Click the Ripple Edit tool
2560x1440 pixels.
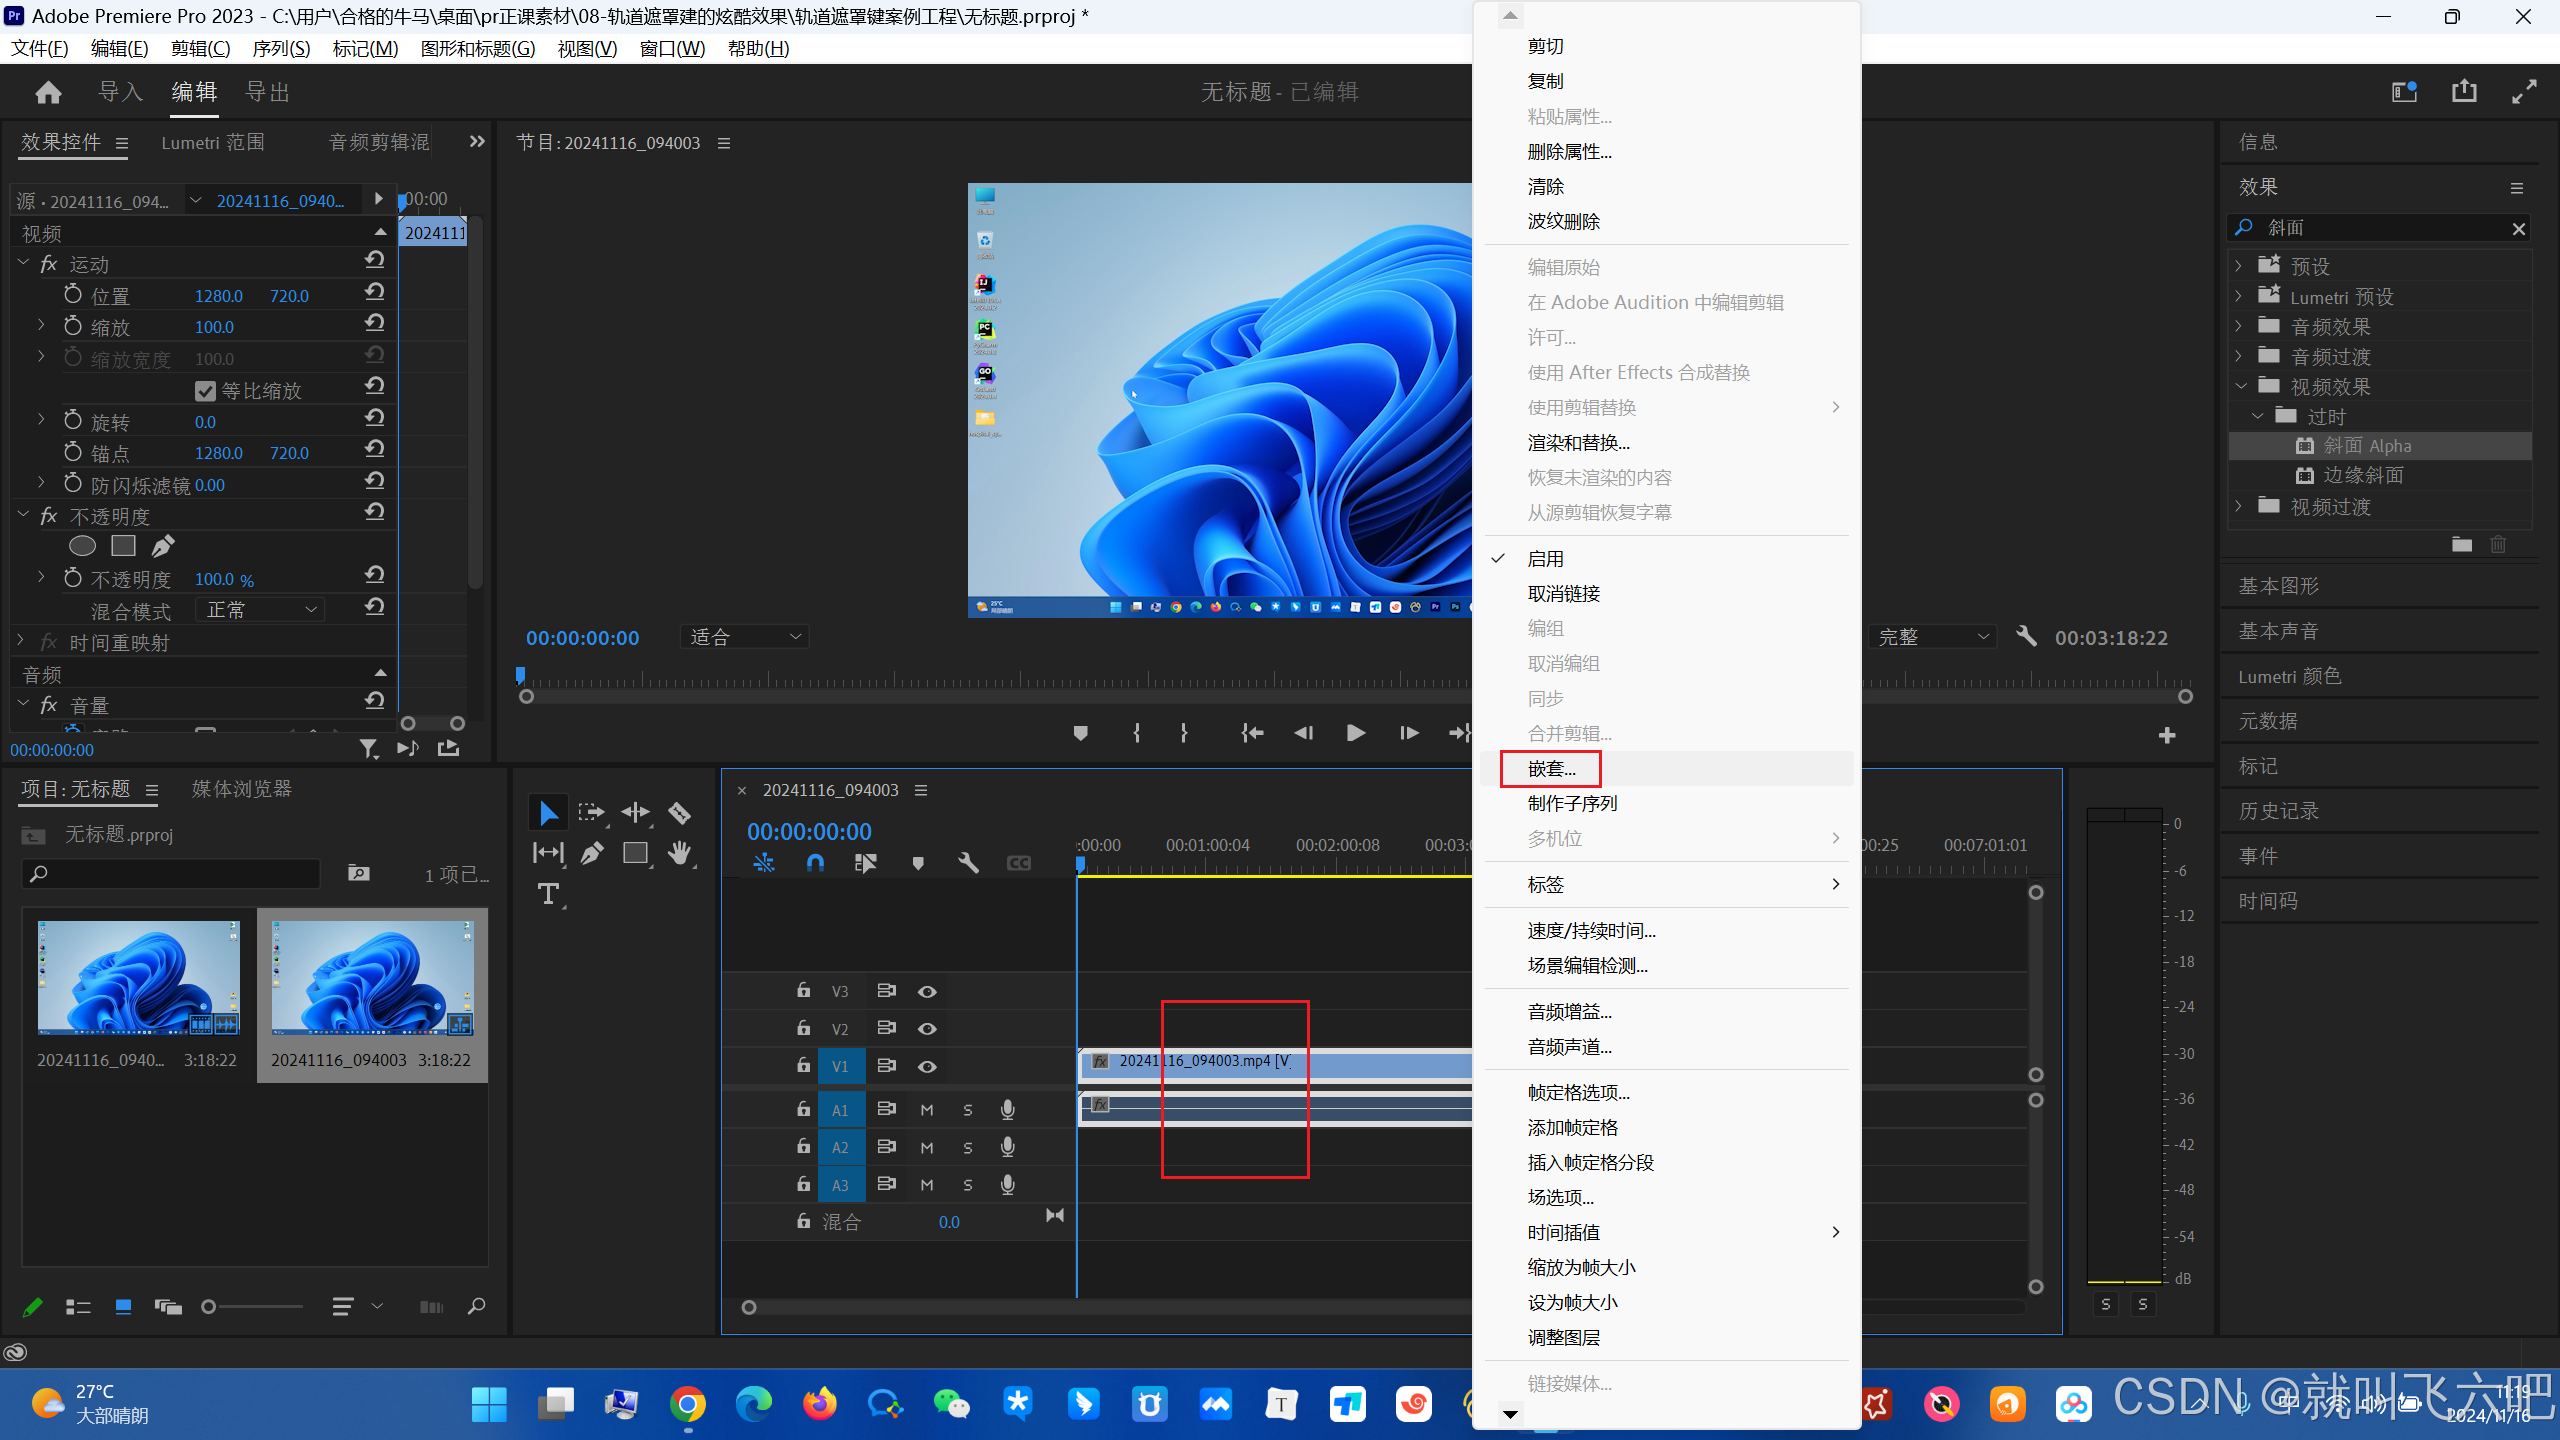(x=635, y=813)
